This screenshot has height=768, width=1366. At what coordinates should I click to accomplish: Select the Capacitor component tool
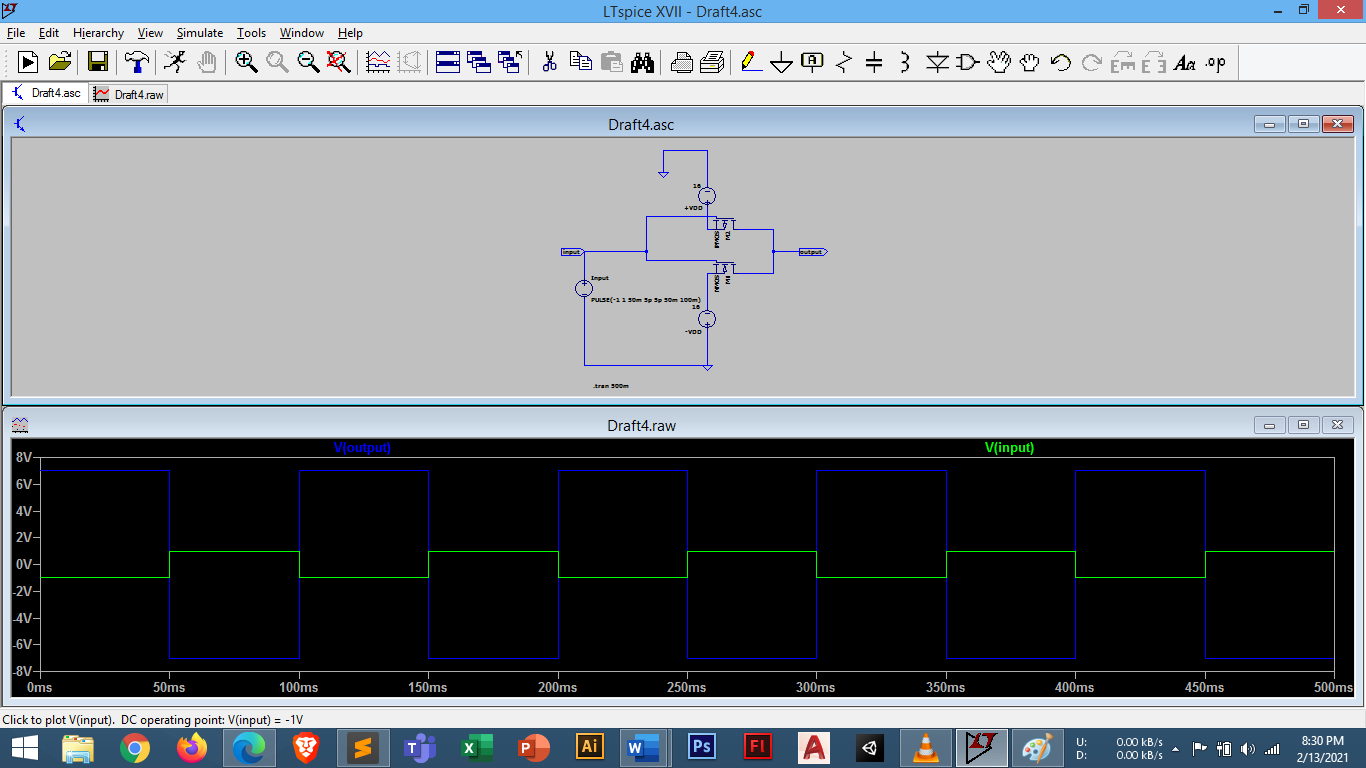tap(874, 62)
